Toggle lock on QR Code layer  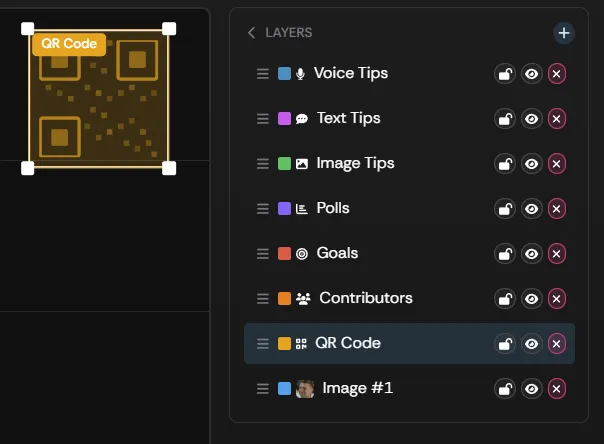click(505, 343)
